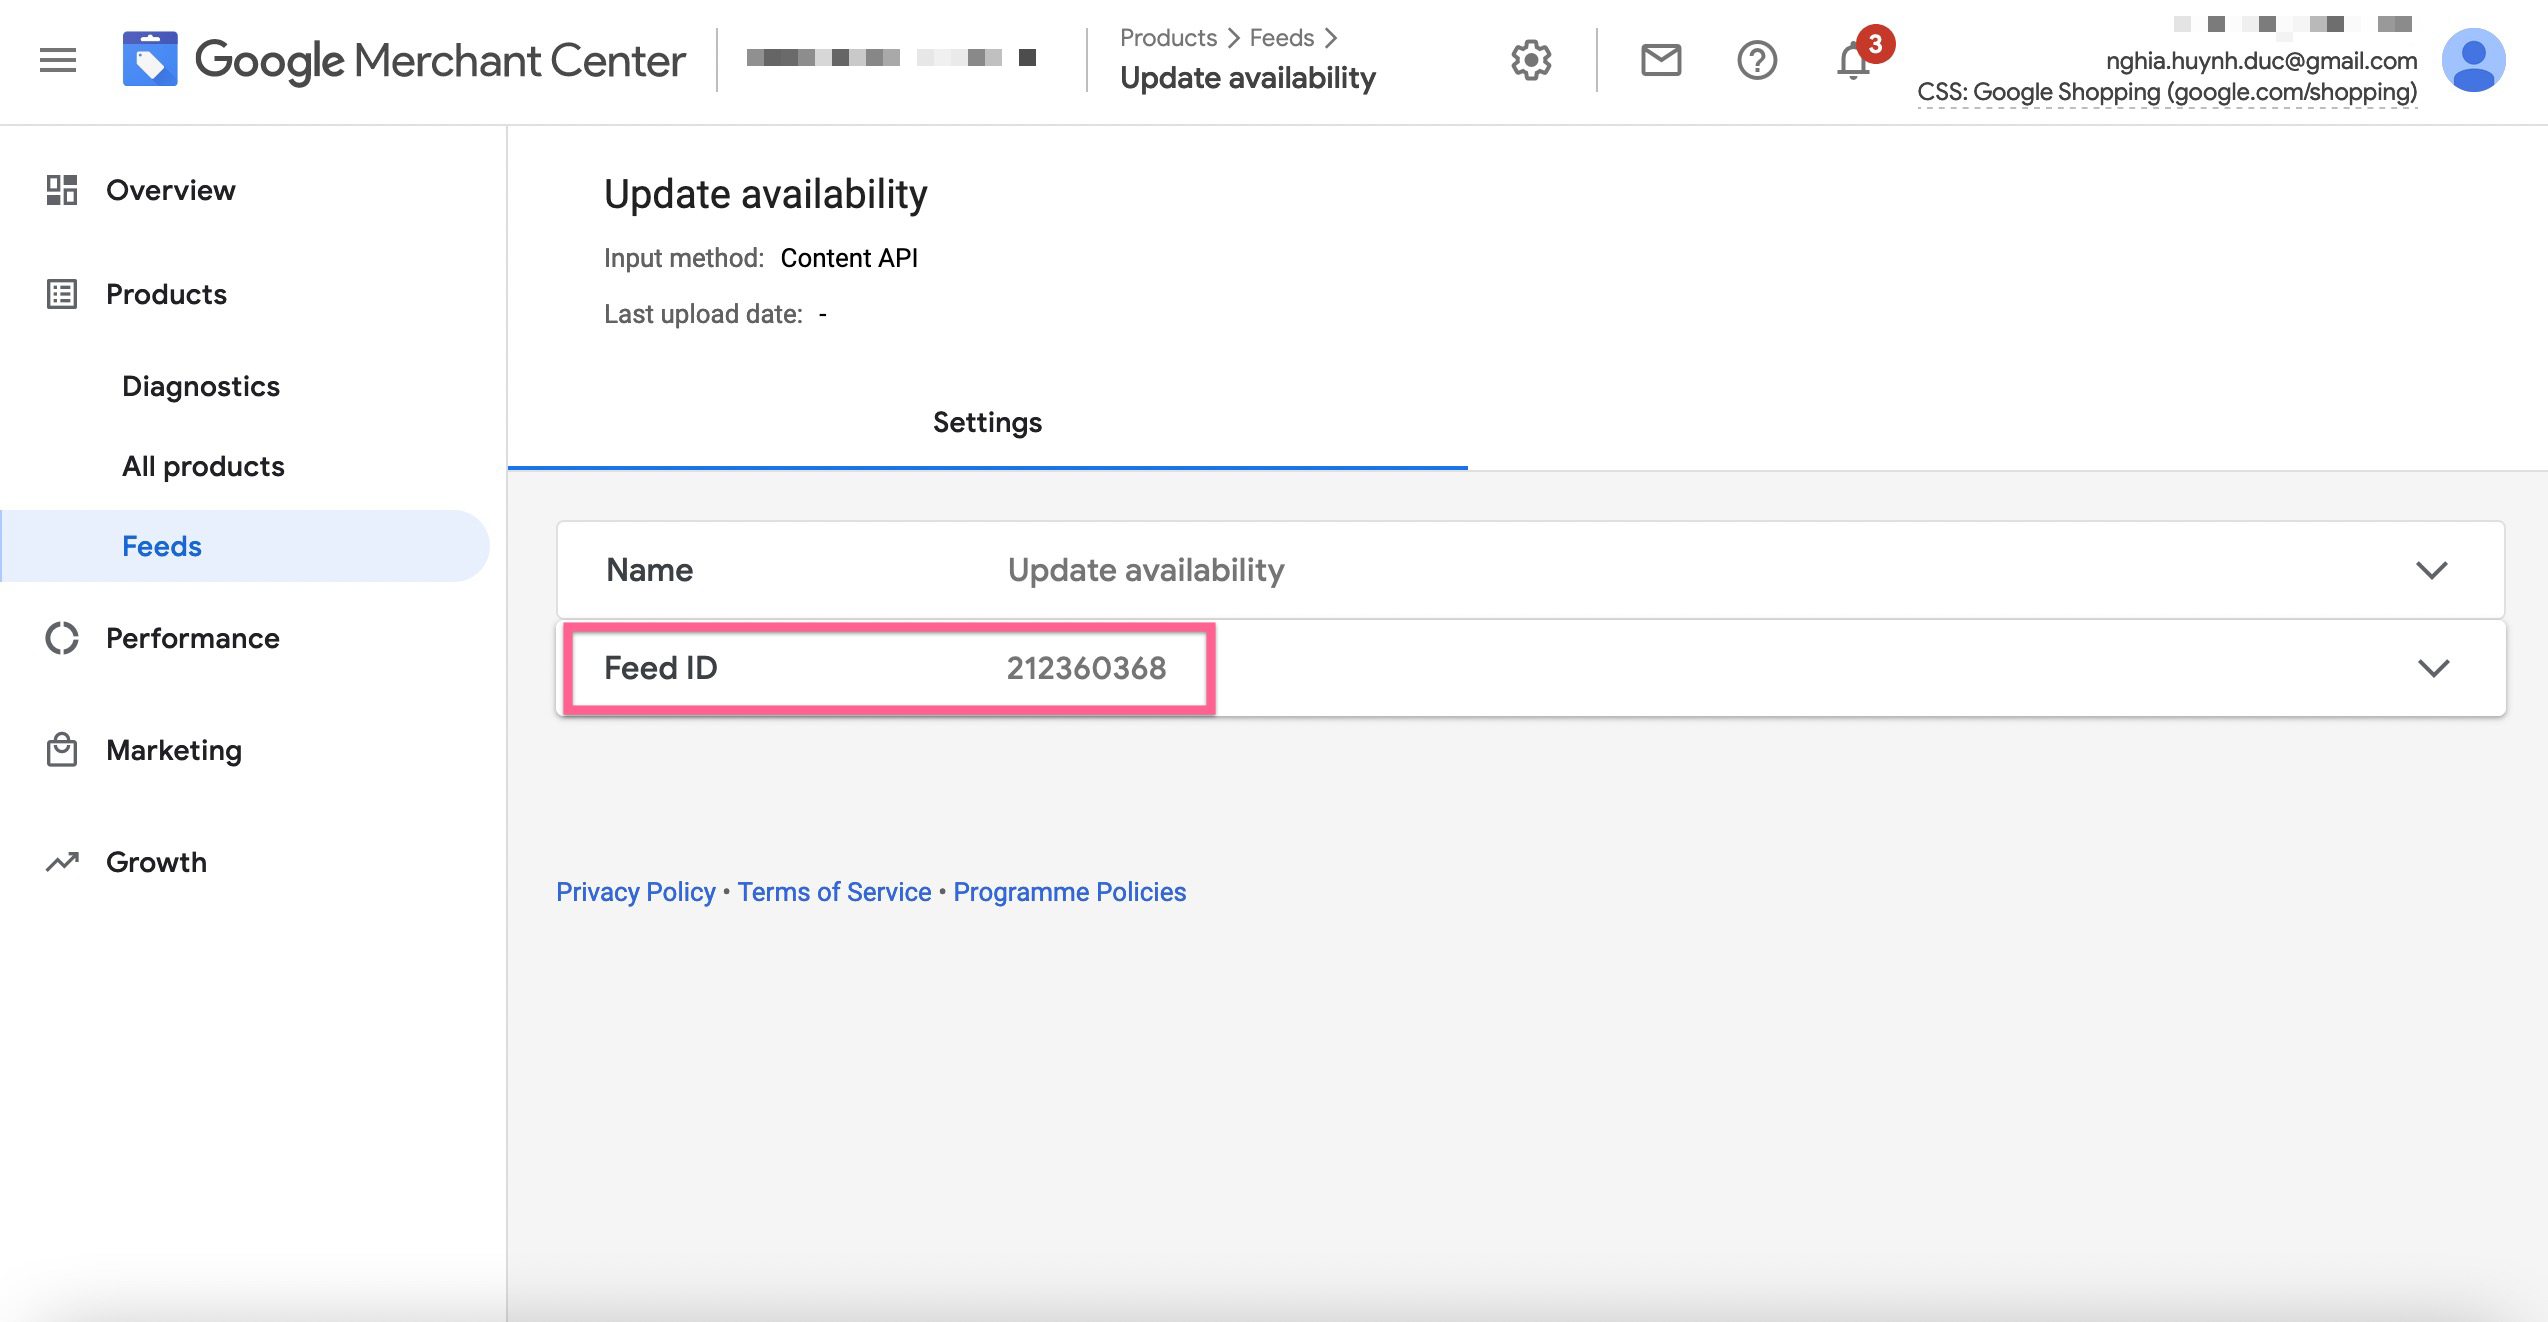The height and width of the screenshot is (1322, 2548).
Task: Click the Content API input method value
Action: coord(849,258)
